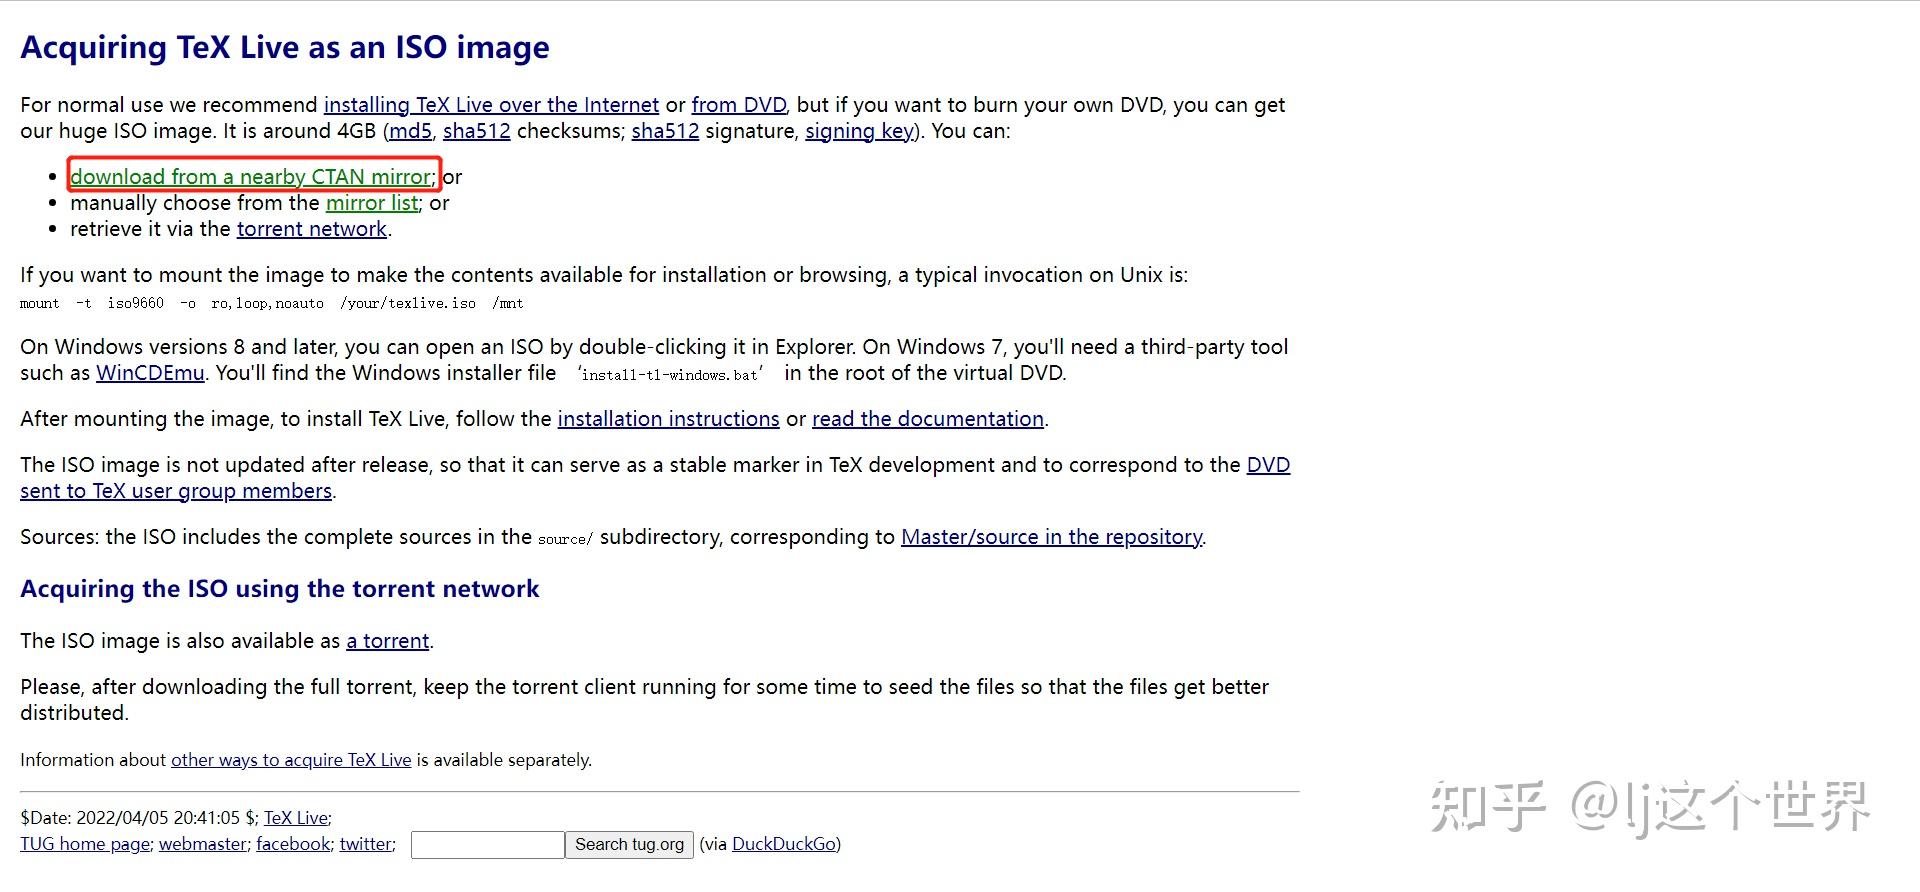Click the 'download from a nearby CTAN mirror' link
Viewport: 1920px width, 892px height.
(x=250, y=177)
